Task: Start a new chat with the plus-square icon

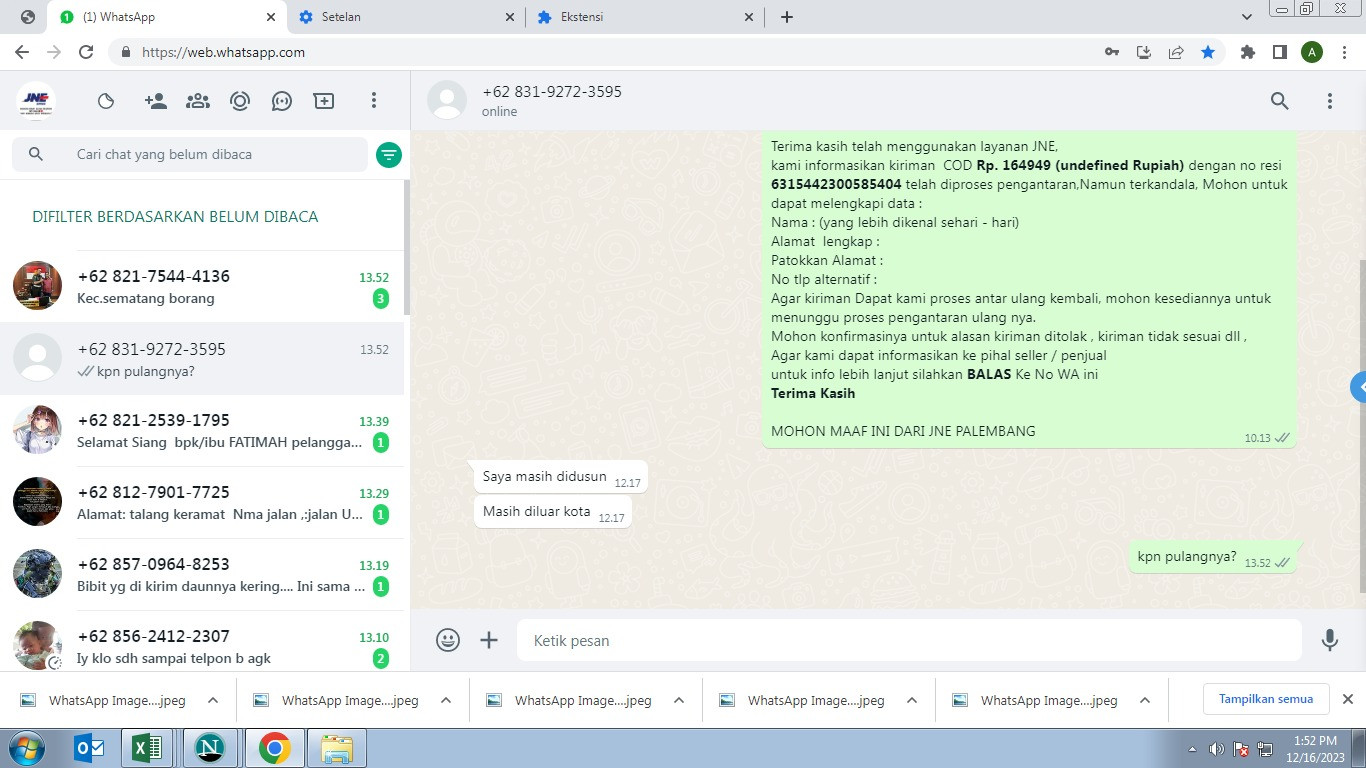Action: click(x=324, y=101)
